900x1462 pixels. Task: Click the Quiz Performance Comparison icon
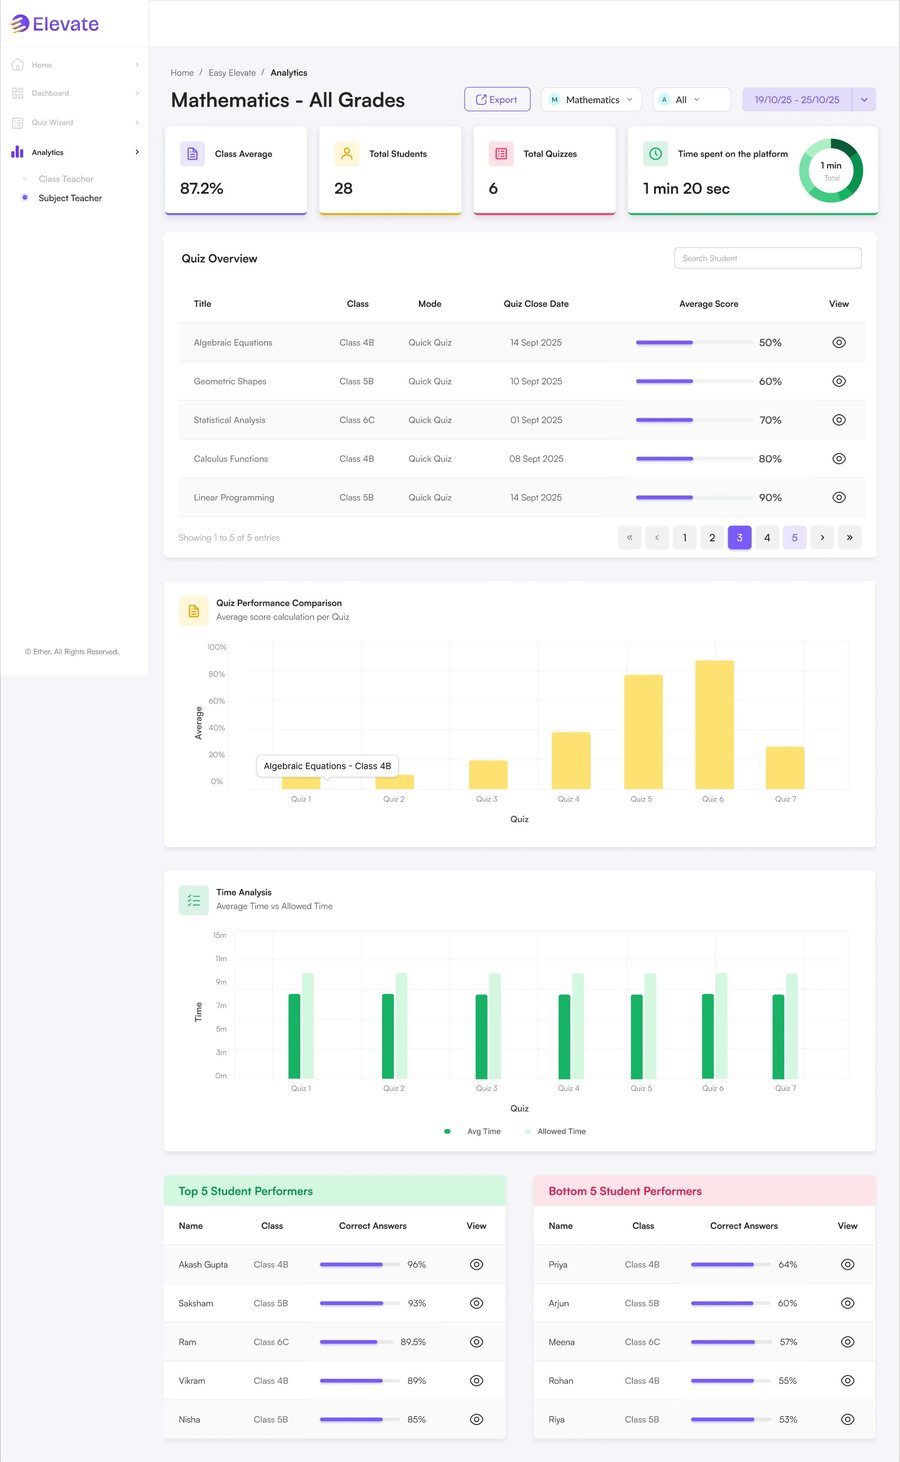(194, 610)
